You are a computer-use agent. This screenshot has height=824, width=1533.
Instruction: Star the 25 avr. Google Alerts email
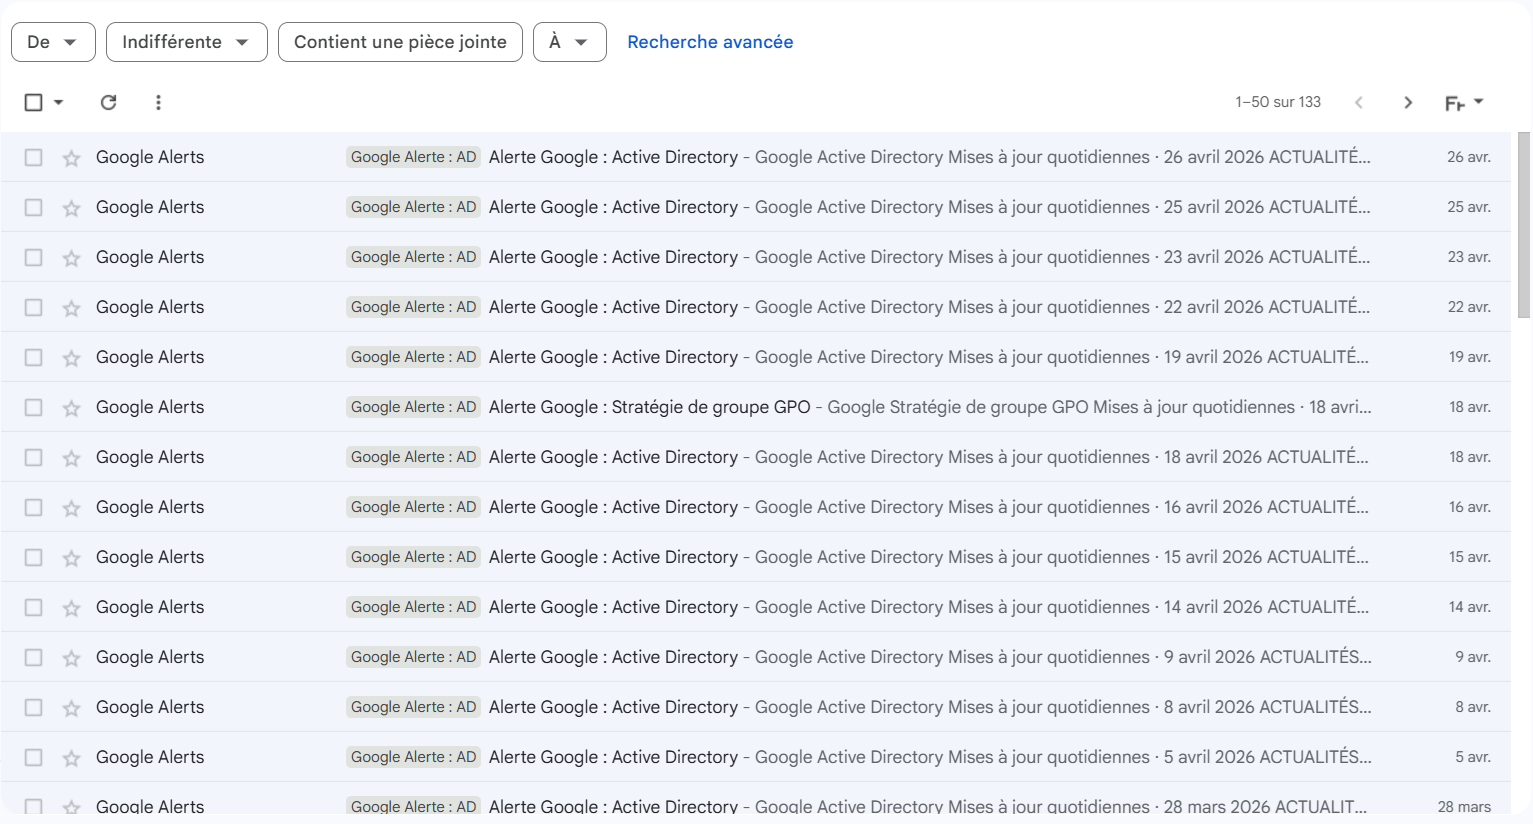pyautogui.click(x=71, y=208)
